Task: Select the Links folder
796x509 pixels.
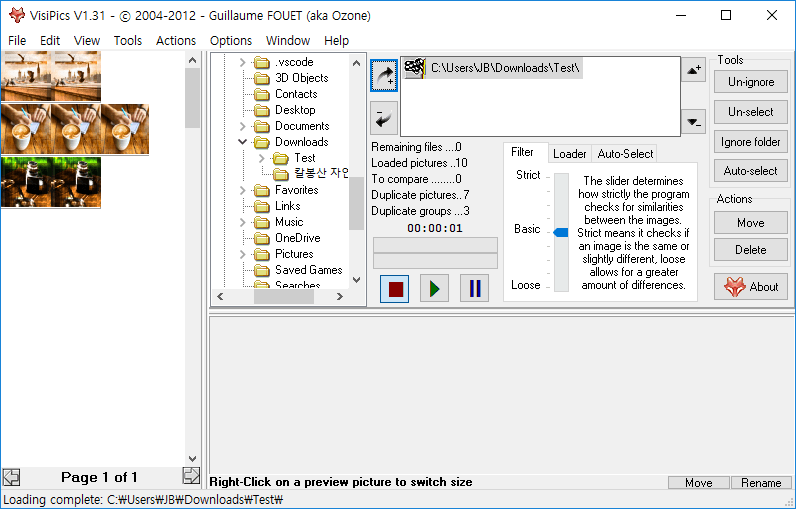Action: (277, 206)
